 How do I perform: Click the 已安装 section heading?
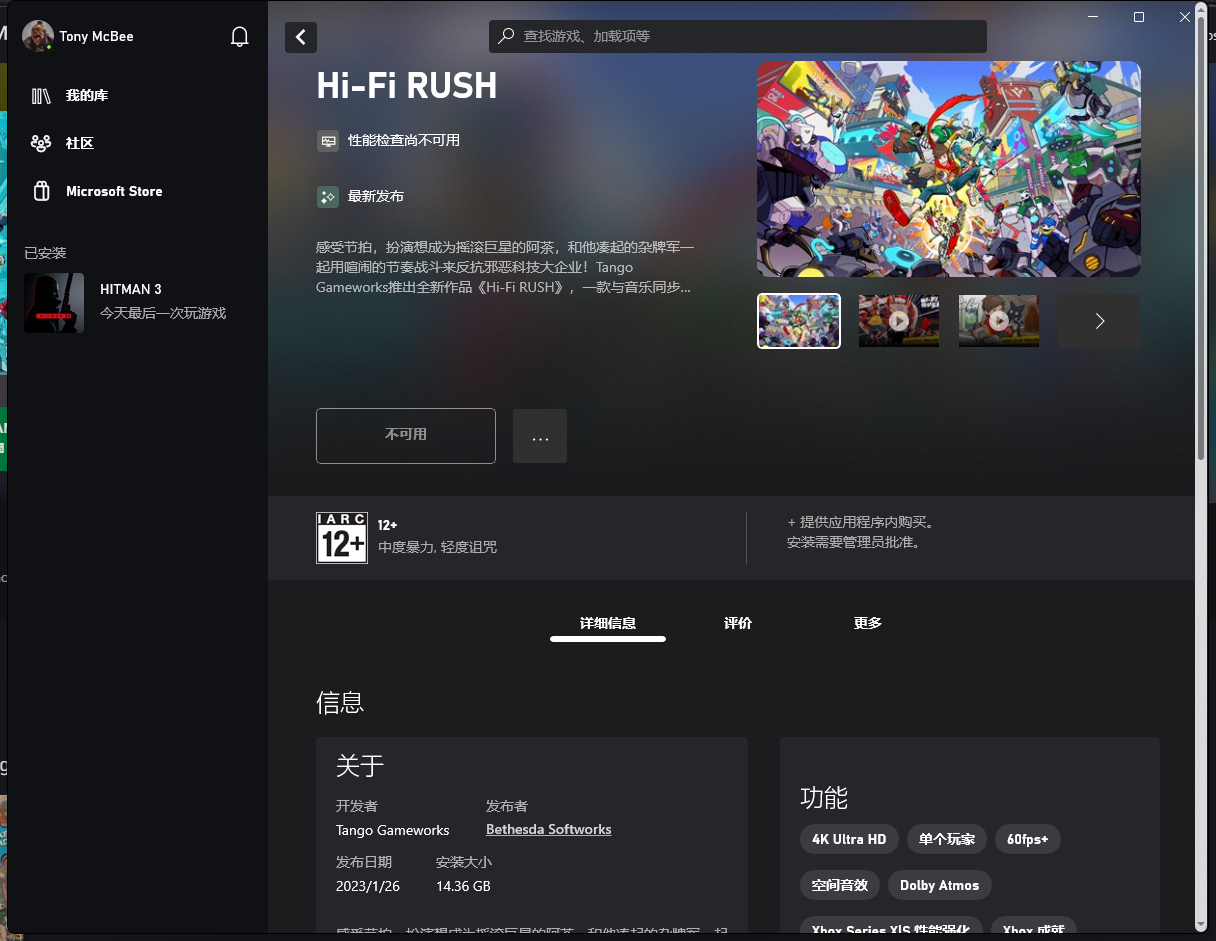(x=45, y=253)
